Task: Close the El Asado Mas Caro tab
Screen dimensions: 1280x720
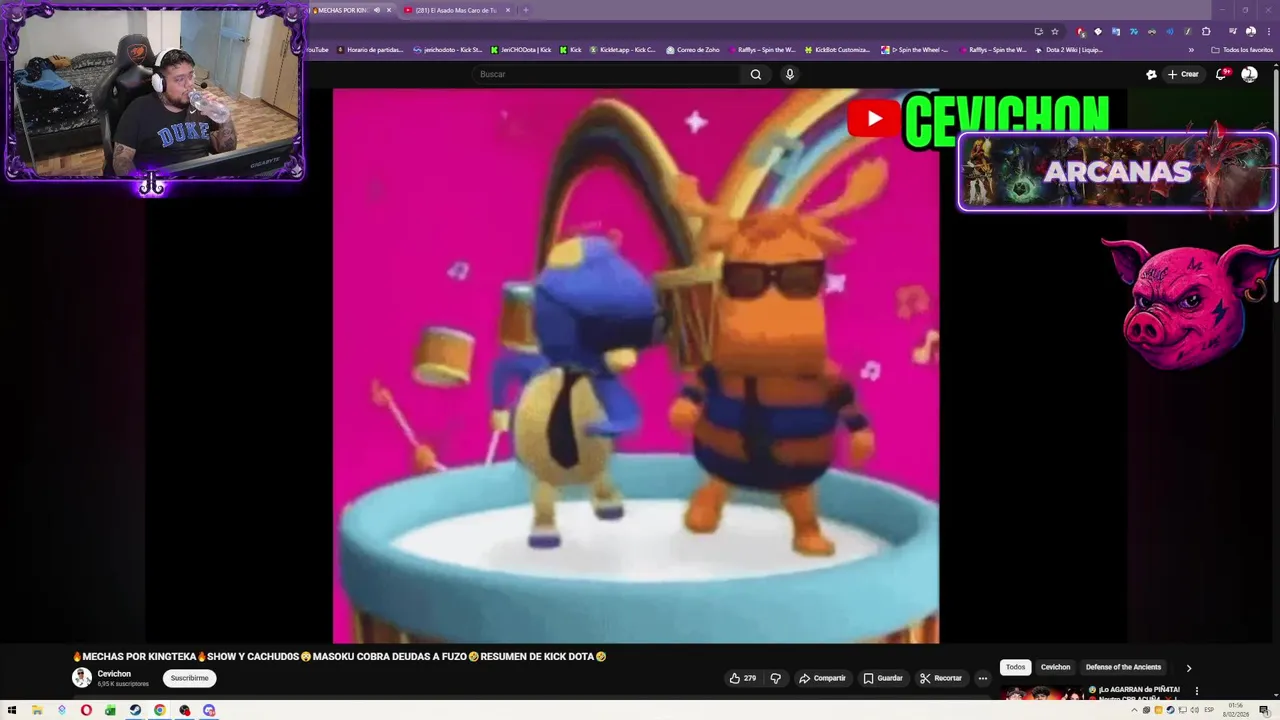Action: 508,10
